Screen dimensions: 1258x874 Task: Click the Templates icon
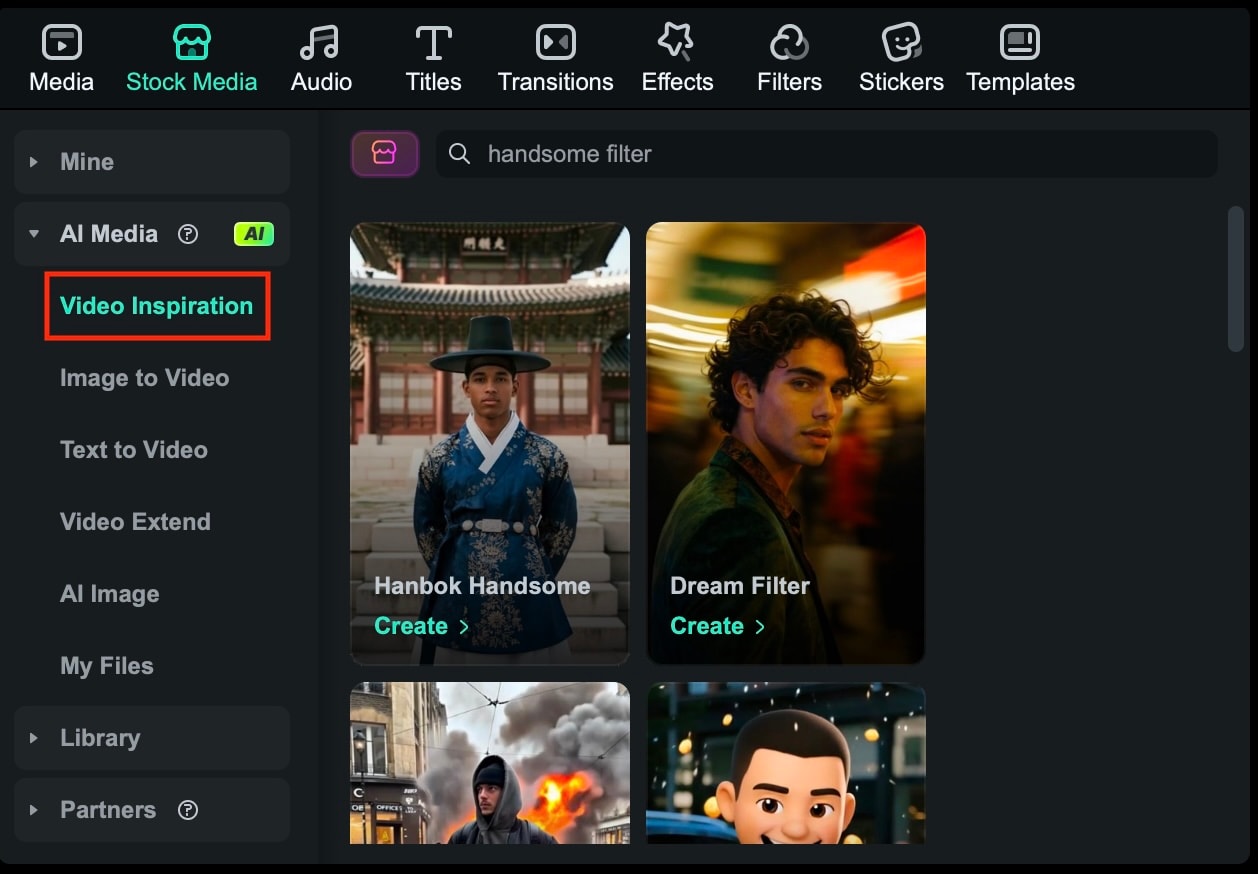pos(1020,42)
